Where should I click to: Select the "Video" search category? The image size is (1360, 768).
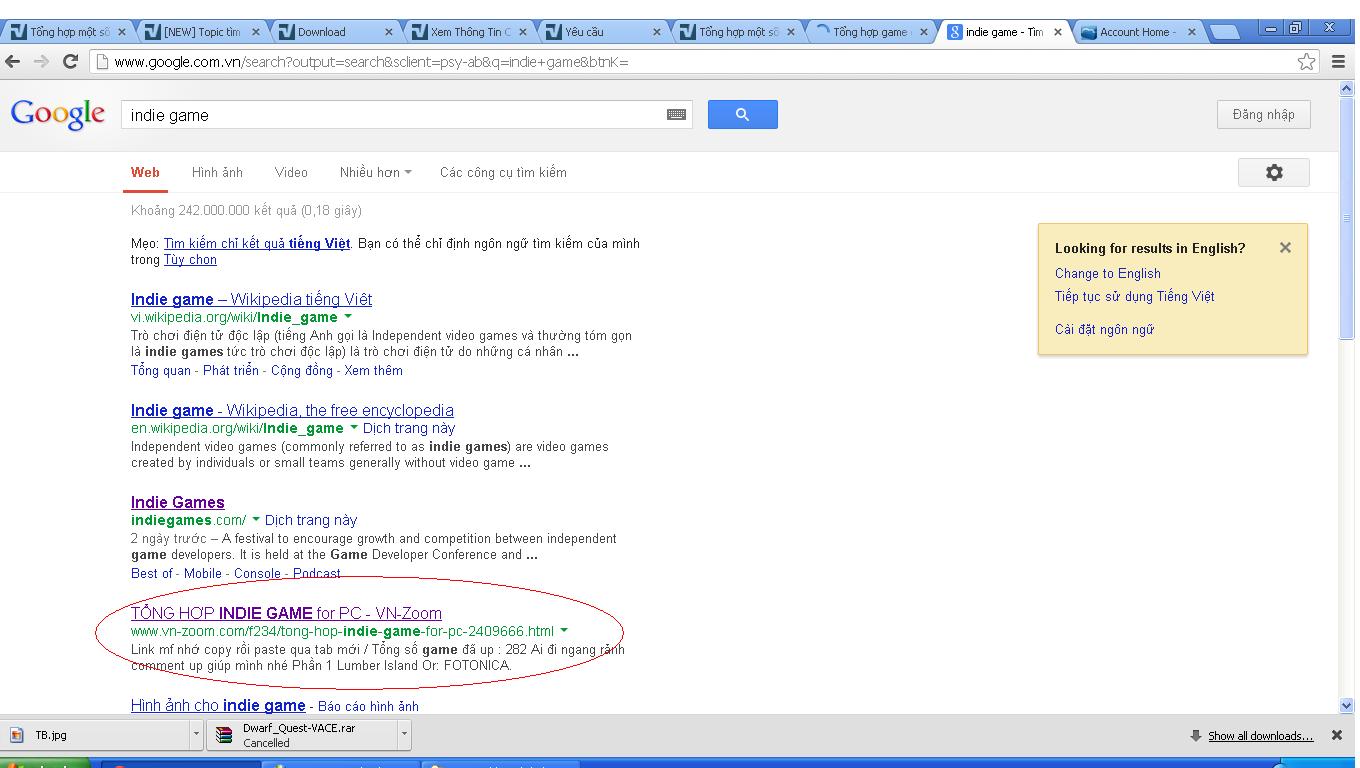click(x=291, y=172)
